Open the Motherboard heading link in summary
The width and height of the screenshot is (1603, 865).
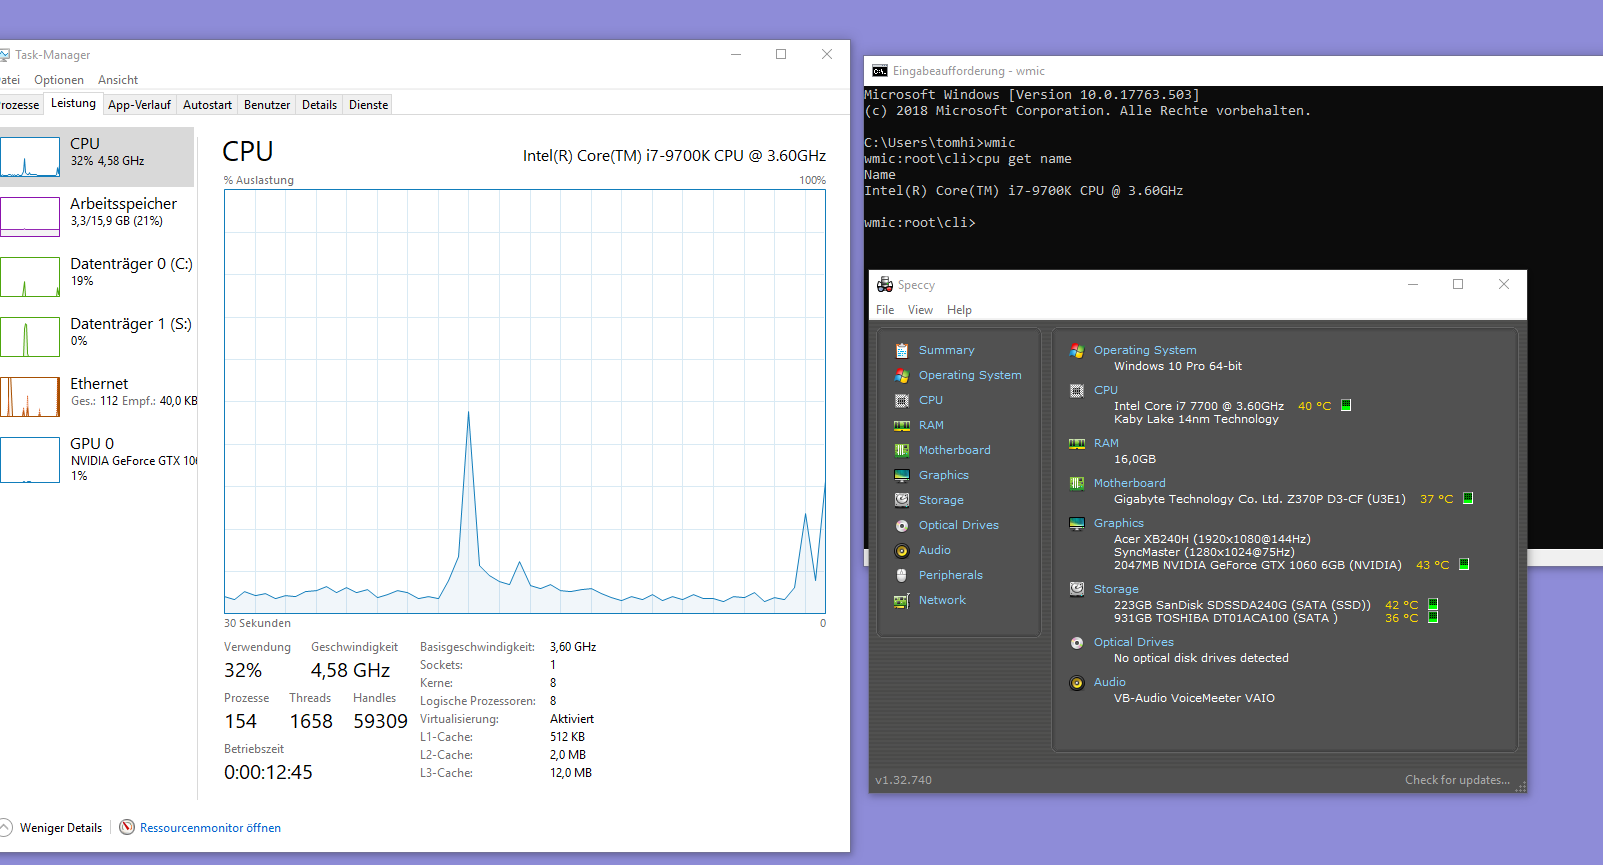(1129, 483)
